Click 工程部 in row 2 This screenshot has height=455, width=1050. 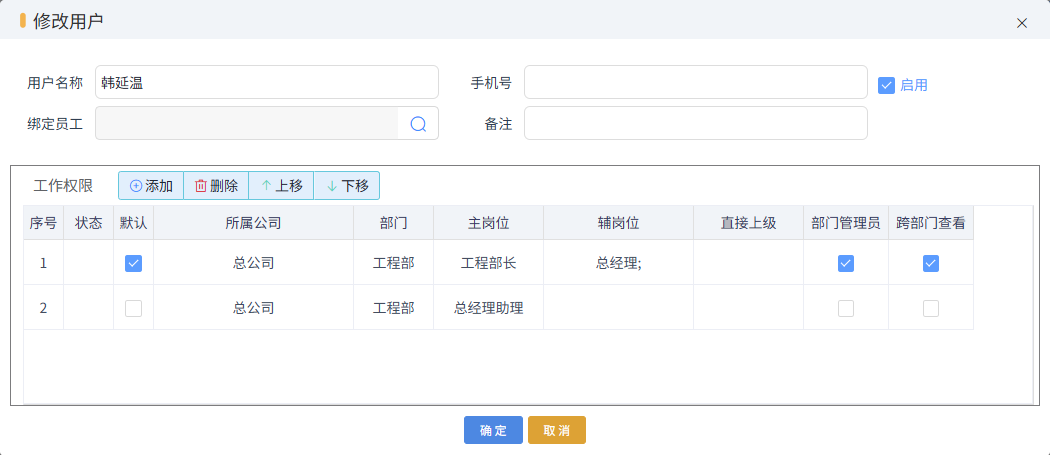point(394,308)
